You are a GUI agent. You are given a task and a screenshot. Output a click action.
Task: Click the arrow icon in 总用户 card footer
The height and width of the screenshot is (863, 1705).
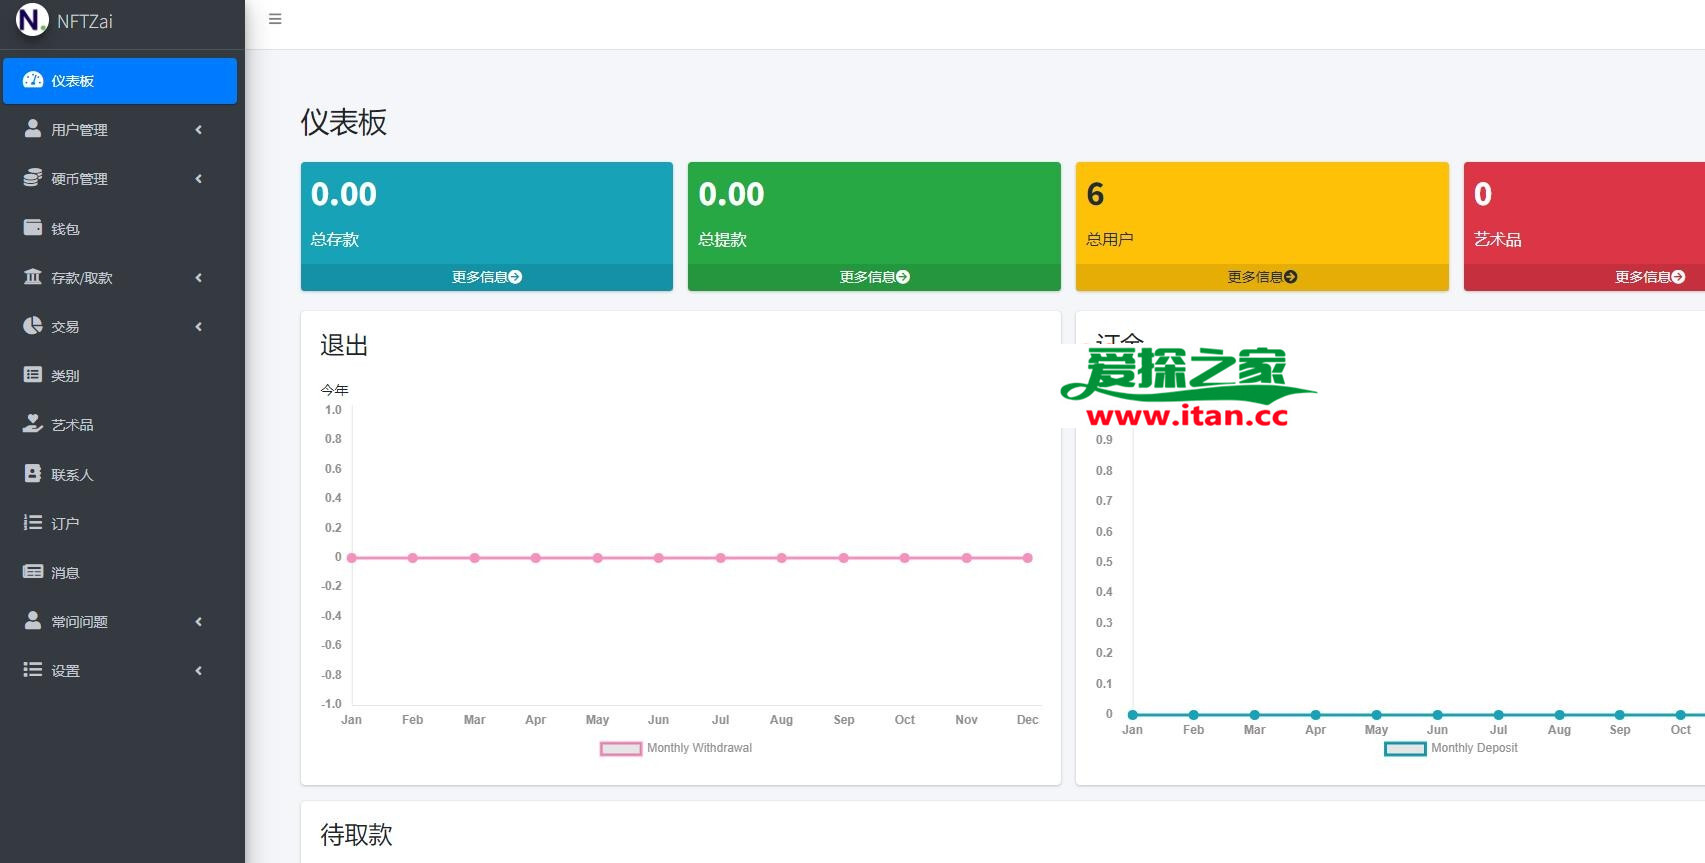(x=1291, y=277)
